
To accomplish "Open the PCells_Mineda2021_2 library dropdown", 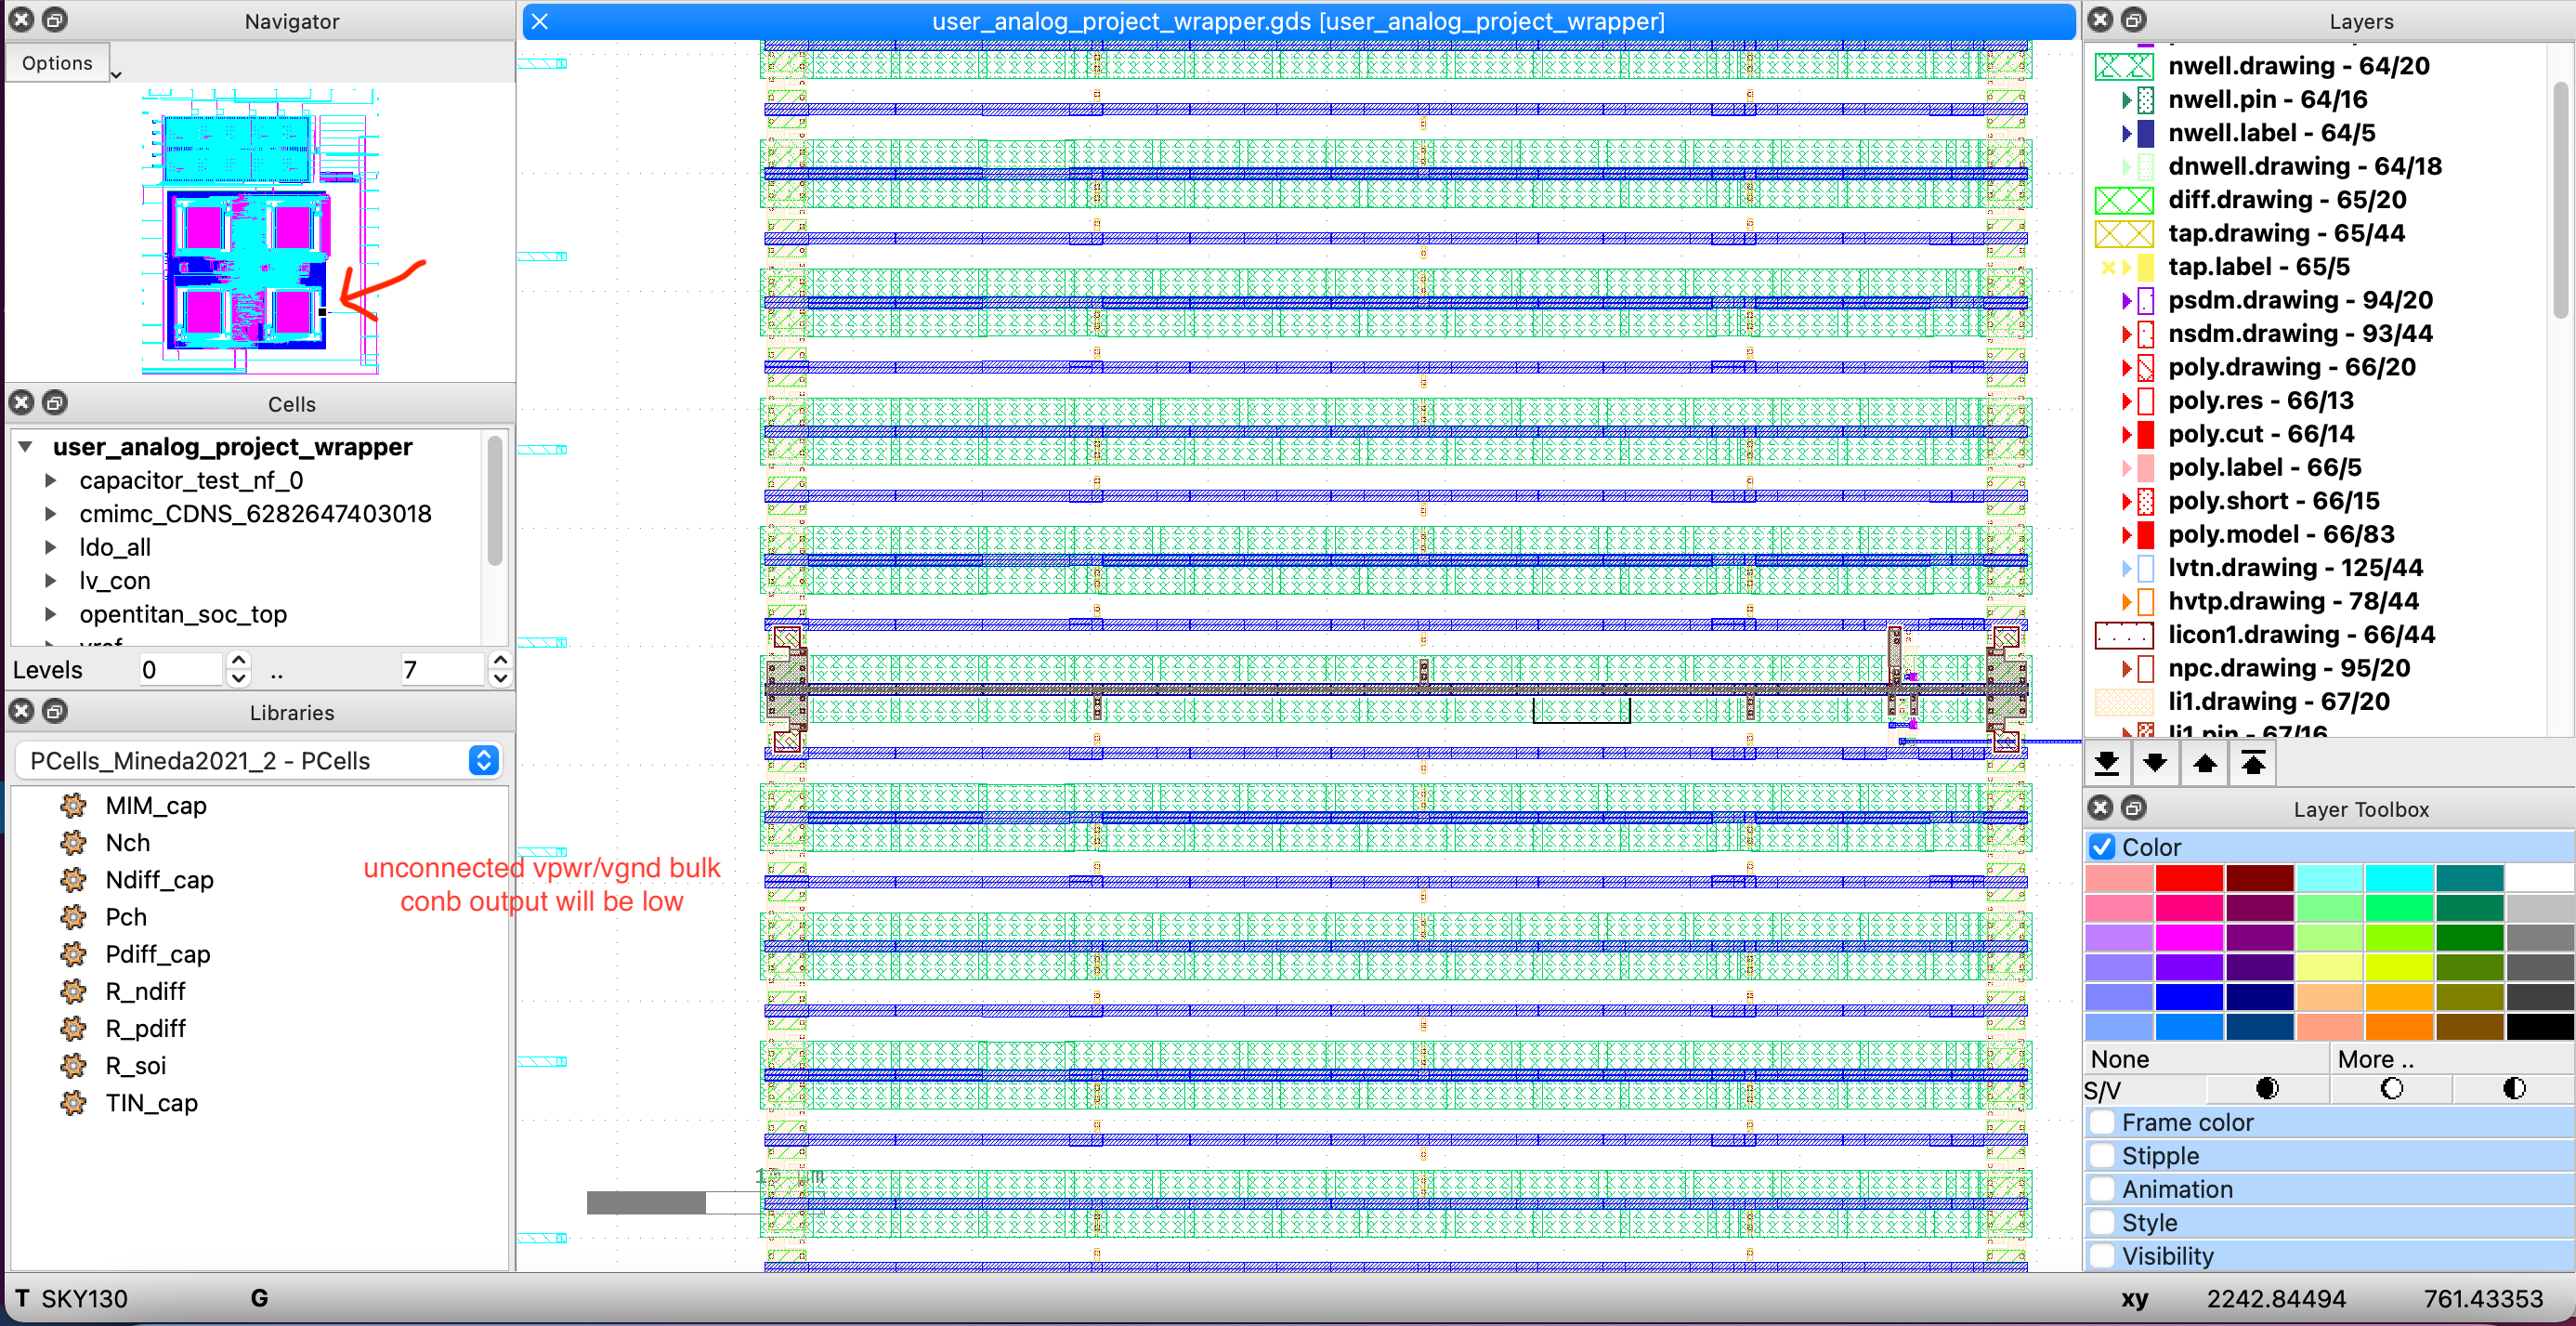I will coord(483,760).
